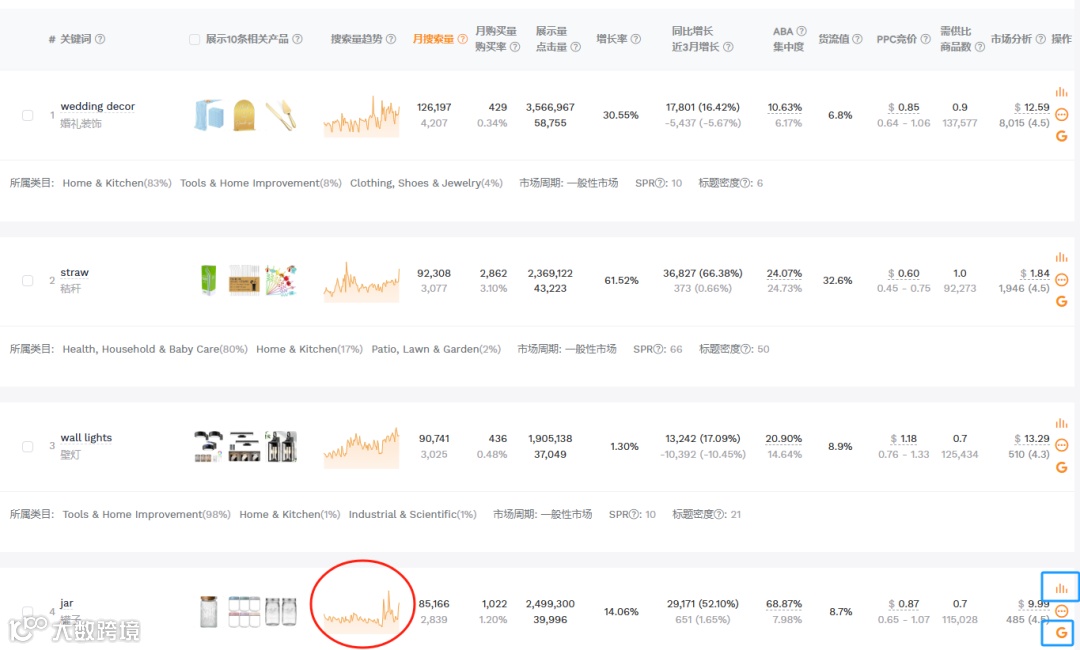Image resolution: width=1080 pixels, height=650 pixels.
Task: Click Tools & Home Improvement(8%) category
Action: point(261,183)
